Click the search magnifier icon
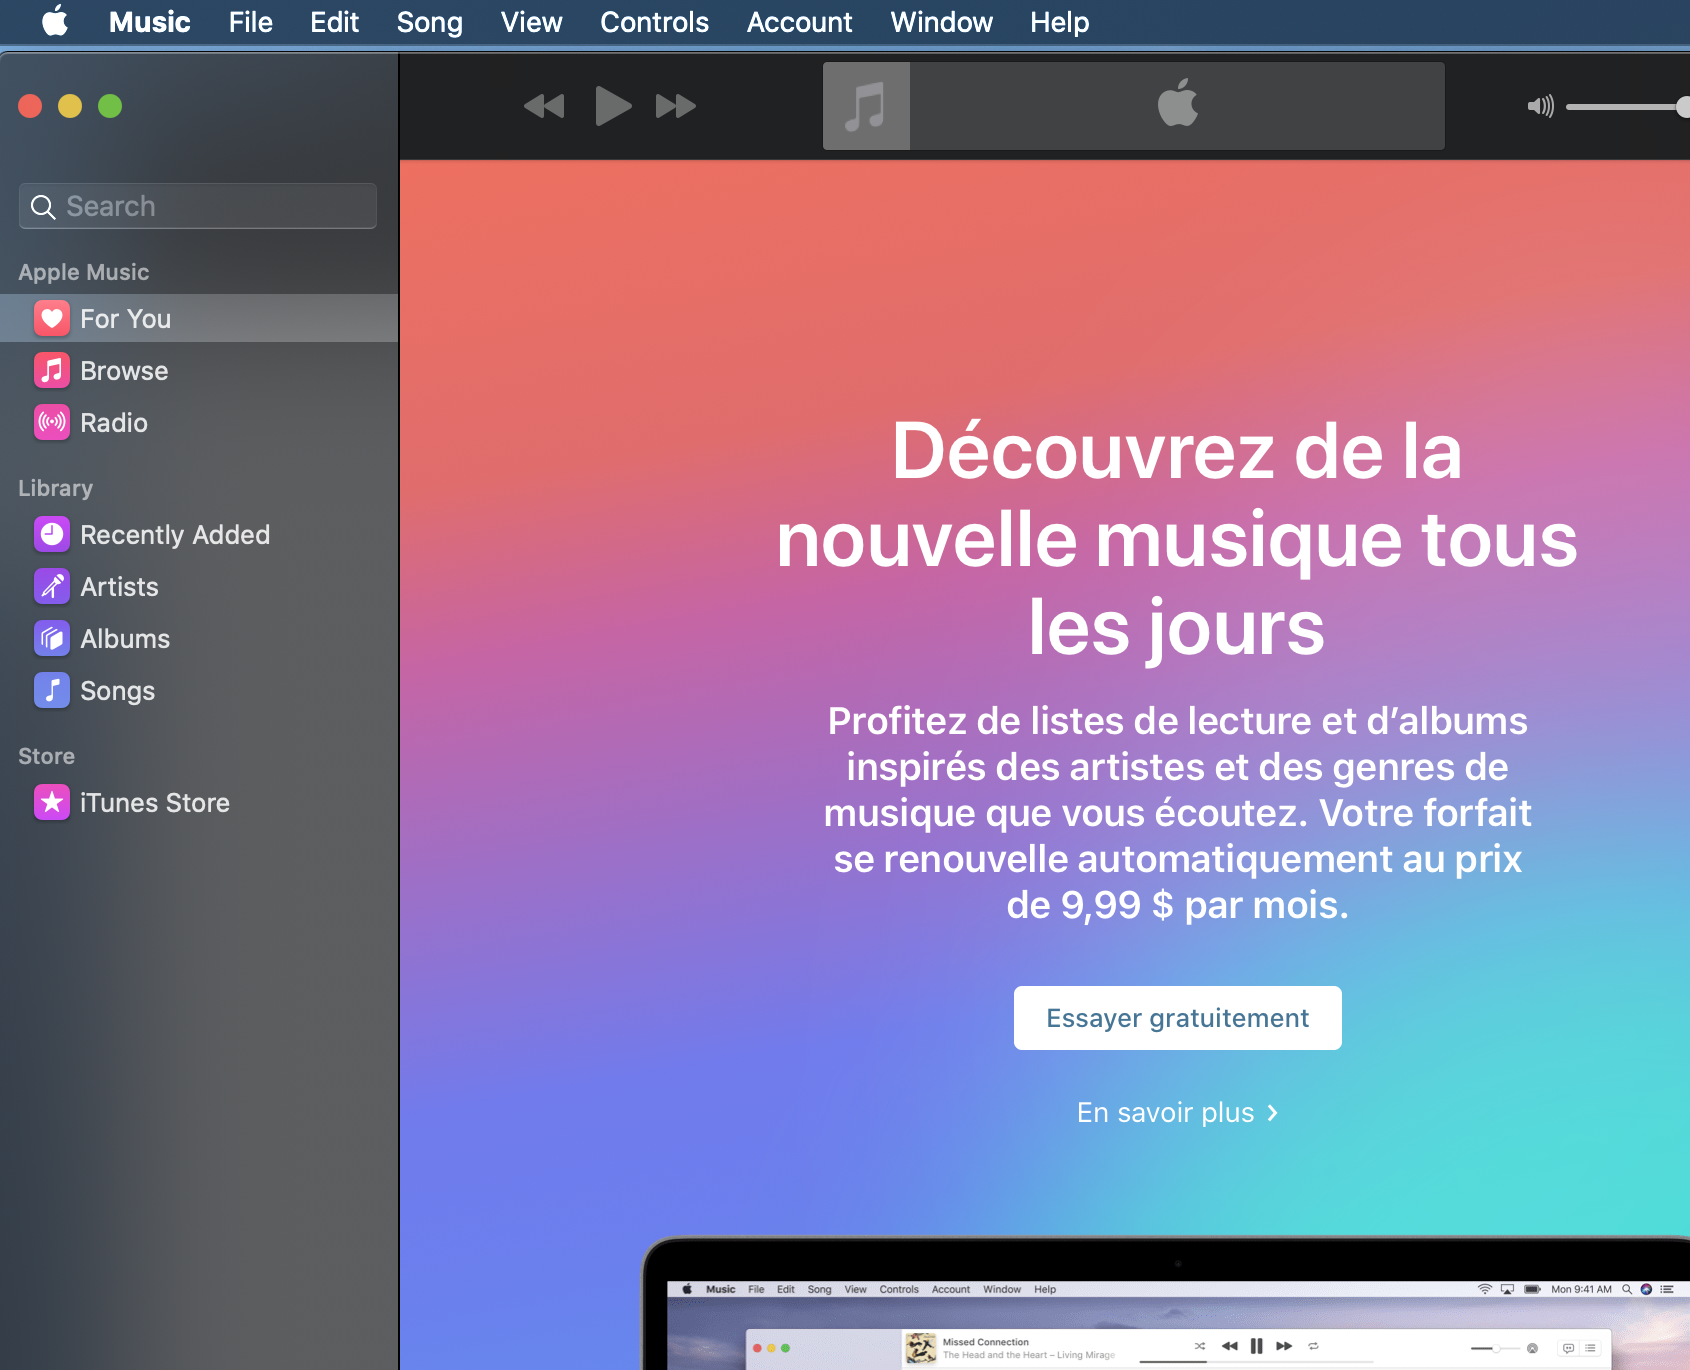The width and height of the screenshot is (1690, 1370). coord(43,207)
